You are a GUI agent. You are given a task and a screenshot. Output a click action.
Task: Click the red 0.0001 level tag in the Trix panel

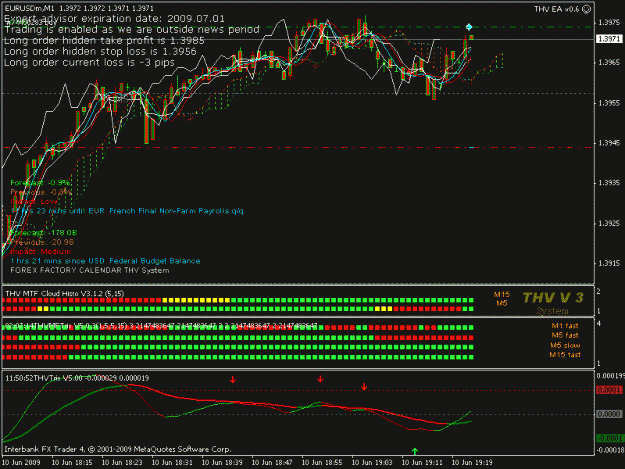(609, 390)
